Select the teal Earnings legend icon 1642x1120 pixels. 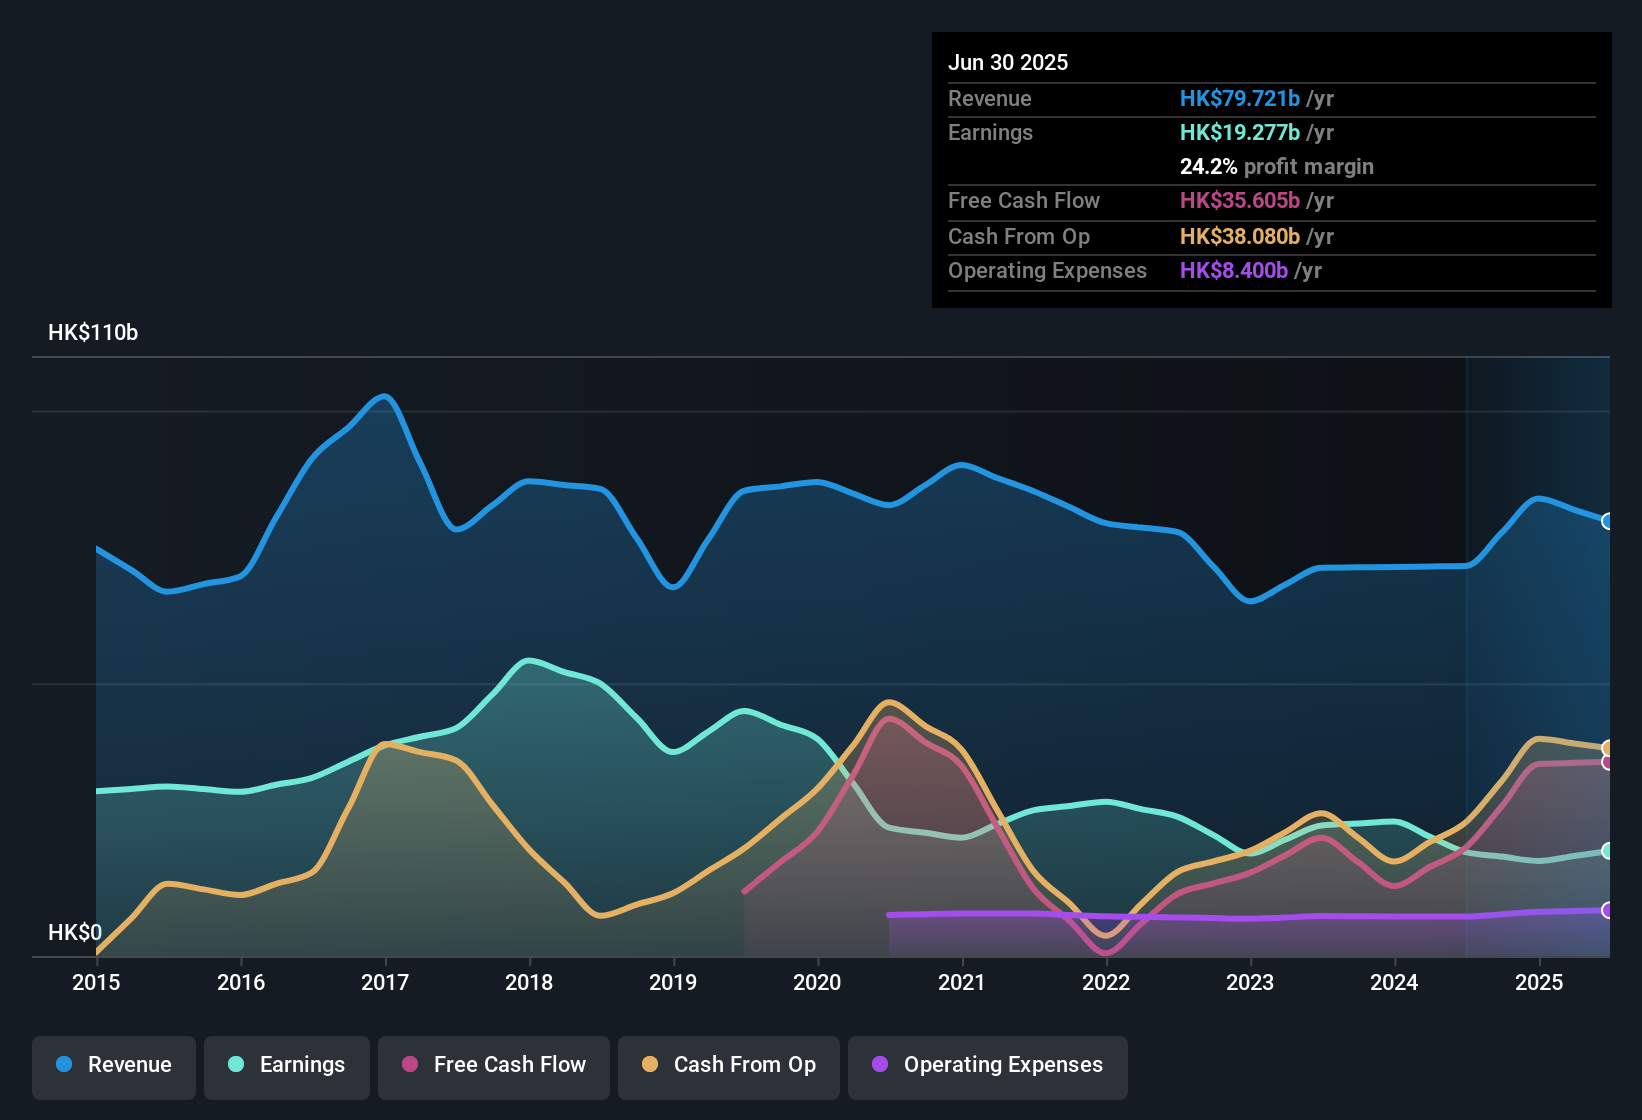237,1065
